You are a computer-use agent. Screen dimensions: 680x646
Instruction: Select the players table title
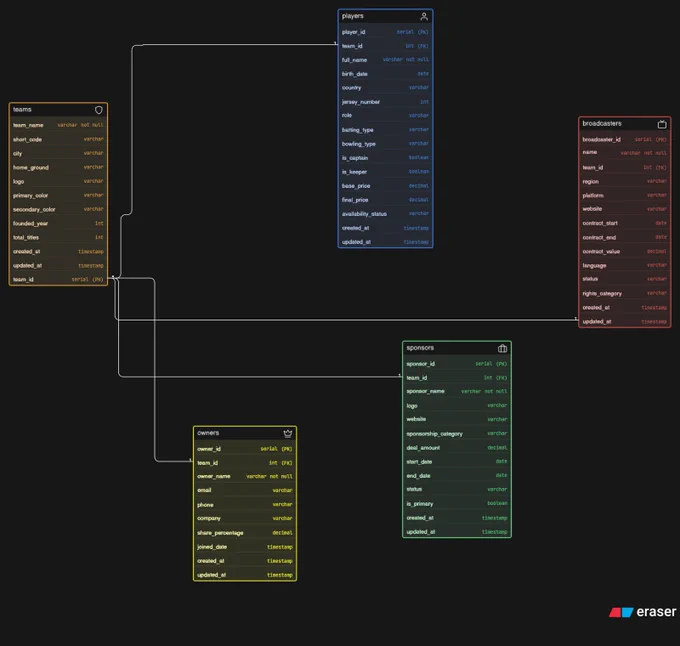(x=353, y=16)
